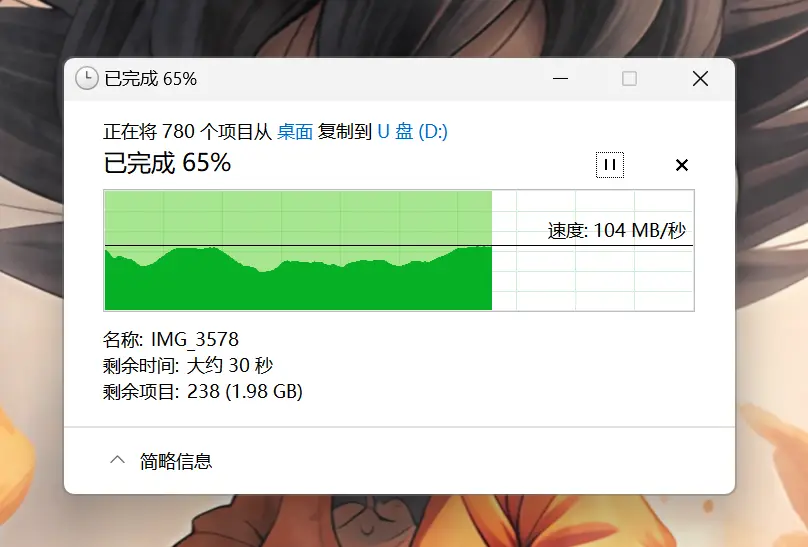
Task: Pause the file copy operation
Action: (610, 165)
